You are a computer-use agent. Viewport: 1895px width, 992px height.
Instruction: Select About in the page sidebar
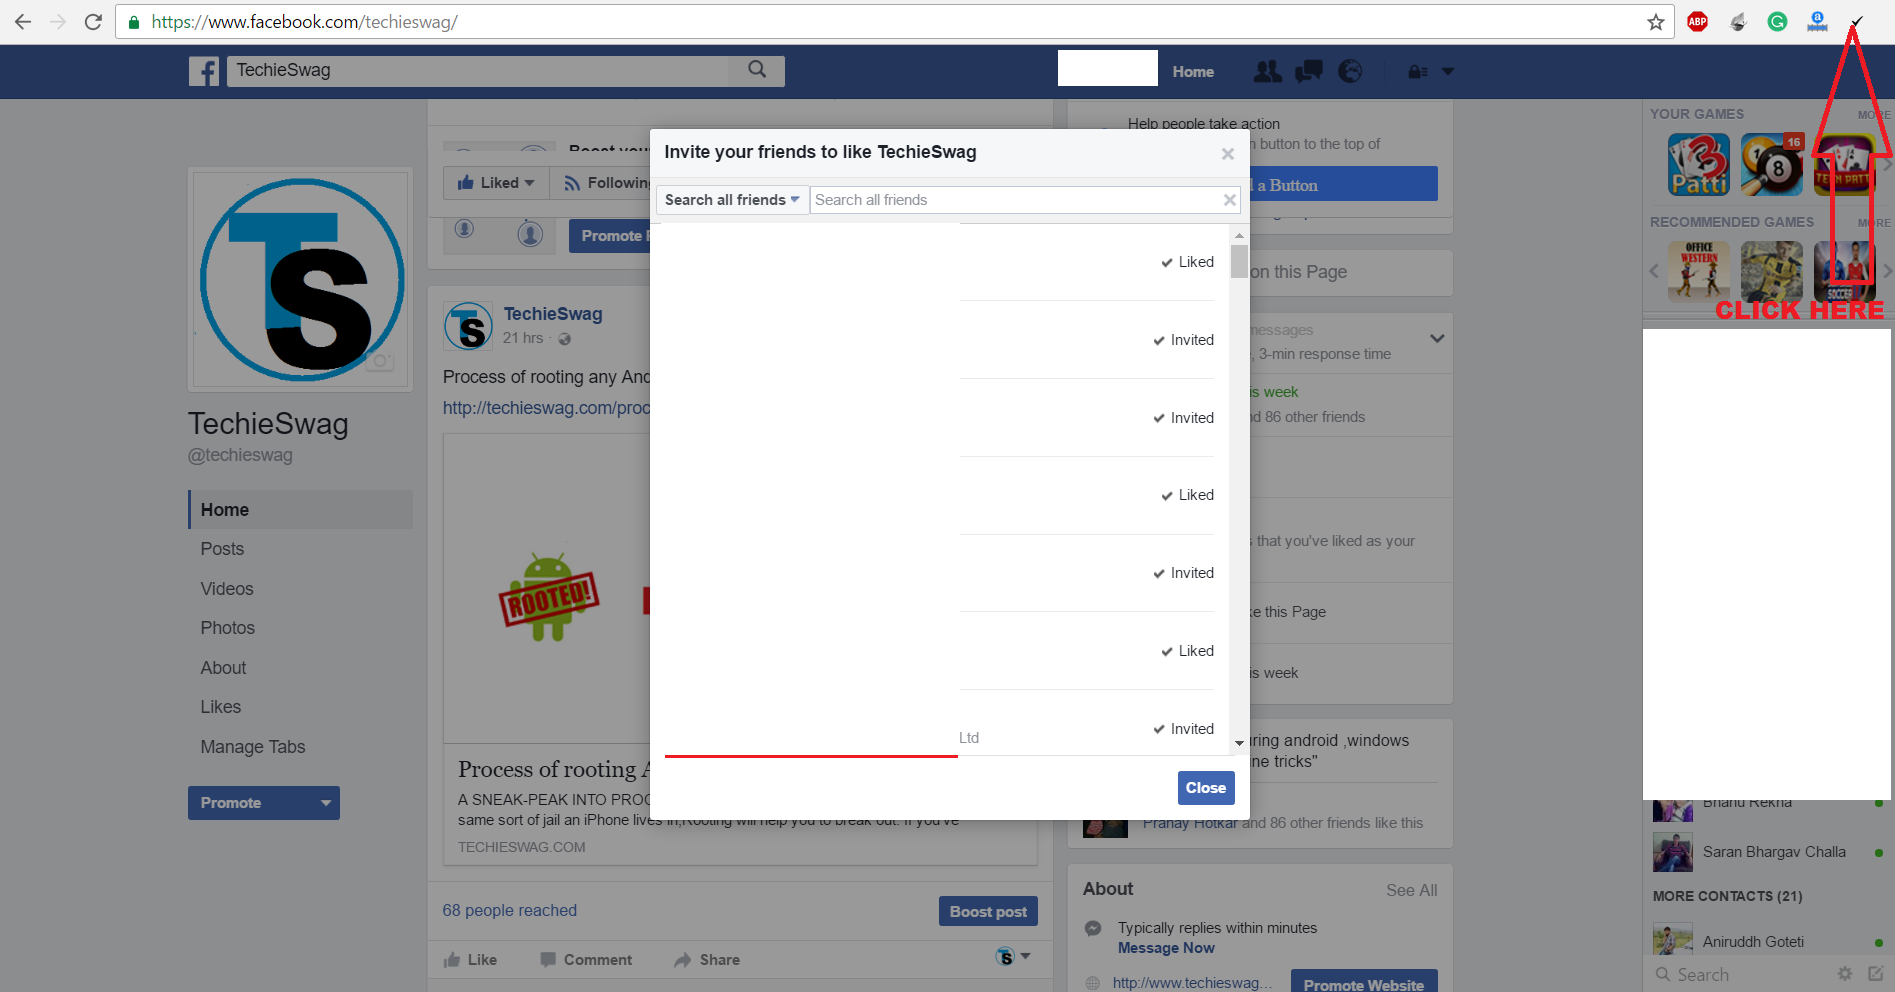pyautogui.click(x=223, y=668)
